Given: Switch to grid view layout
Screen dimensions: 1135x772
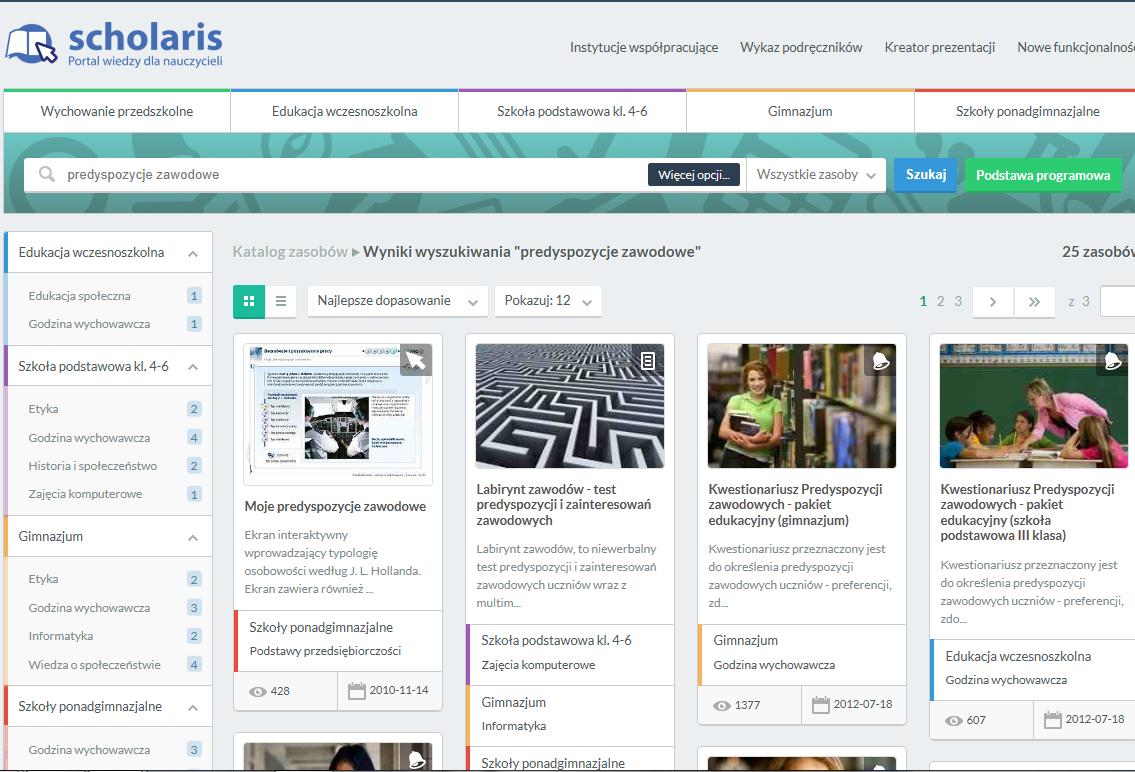Looking at the screenshot, I should click(249, 301).
